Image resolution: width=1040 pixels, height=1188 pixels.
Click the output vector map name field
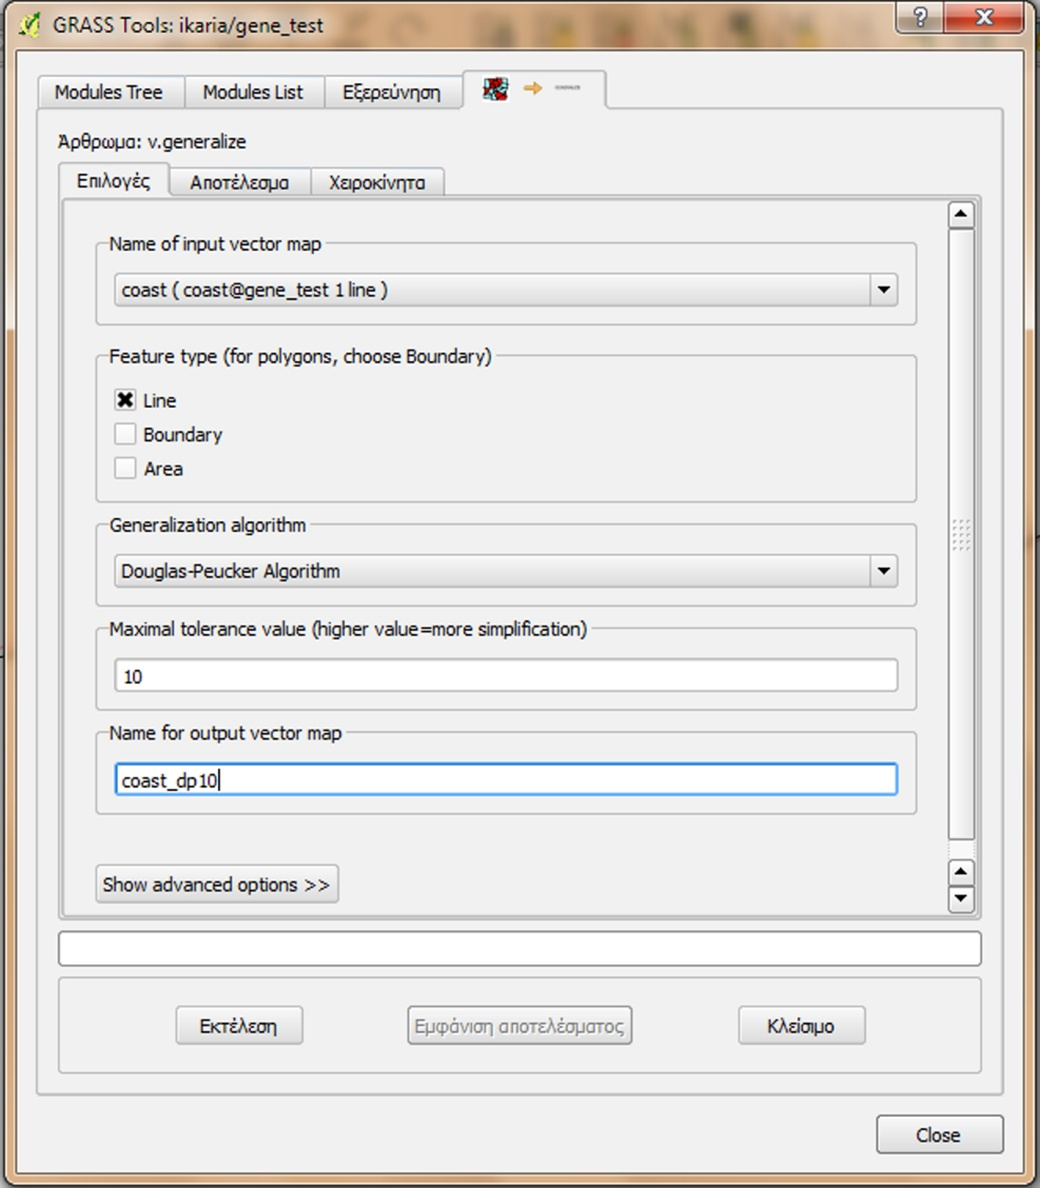coord(506,780)
